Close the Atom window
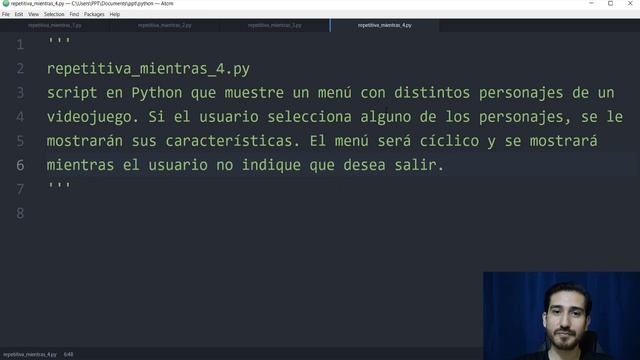 630,4
